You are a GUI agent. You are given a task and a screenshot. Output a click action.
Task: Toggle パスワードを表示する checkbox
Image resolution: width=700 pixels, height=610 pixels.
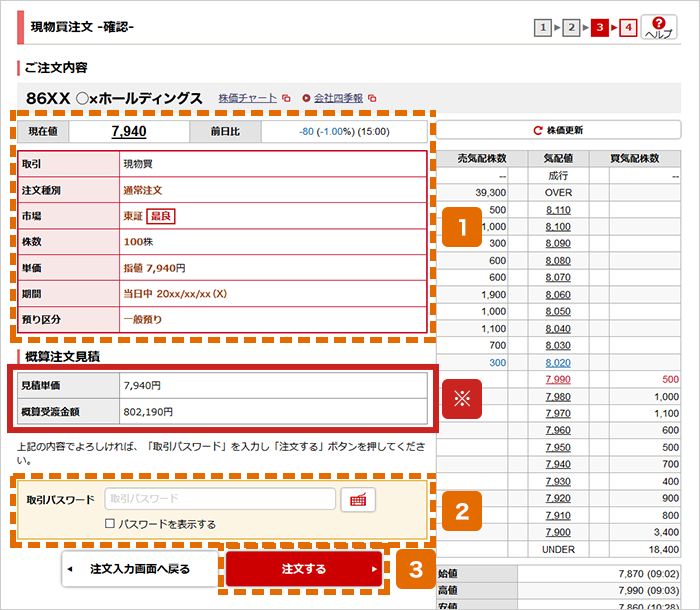(110, 523)
